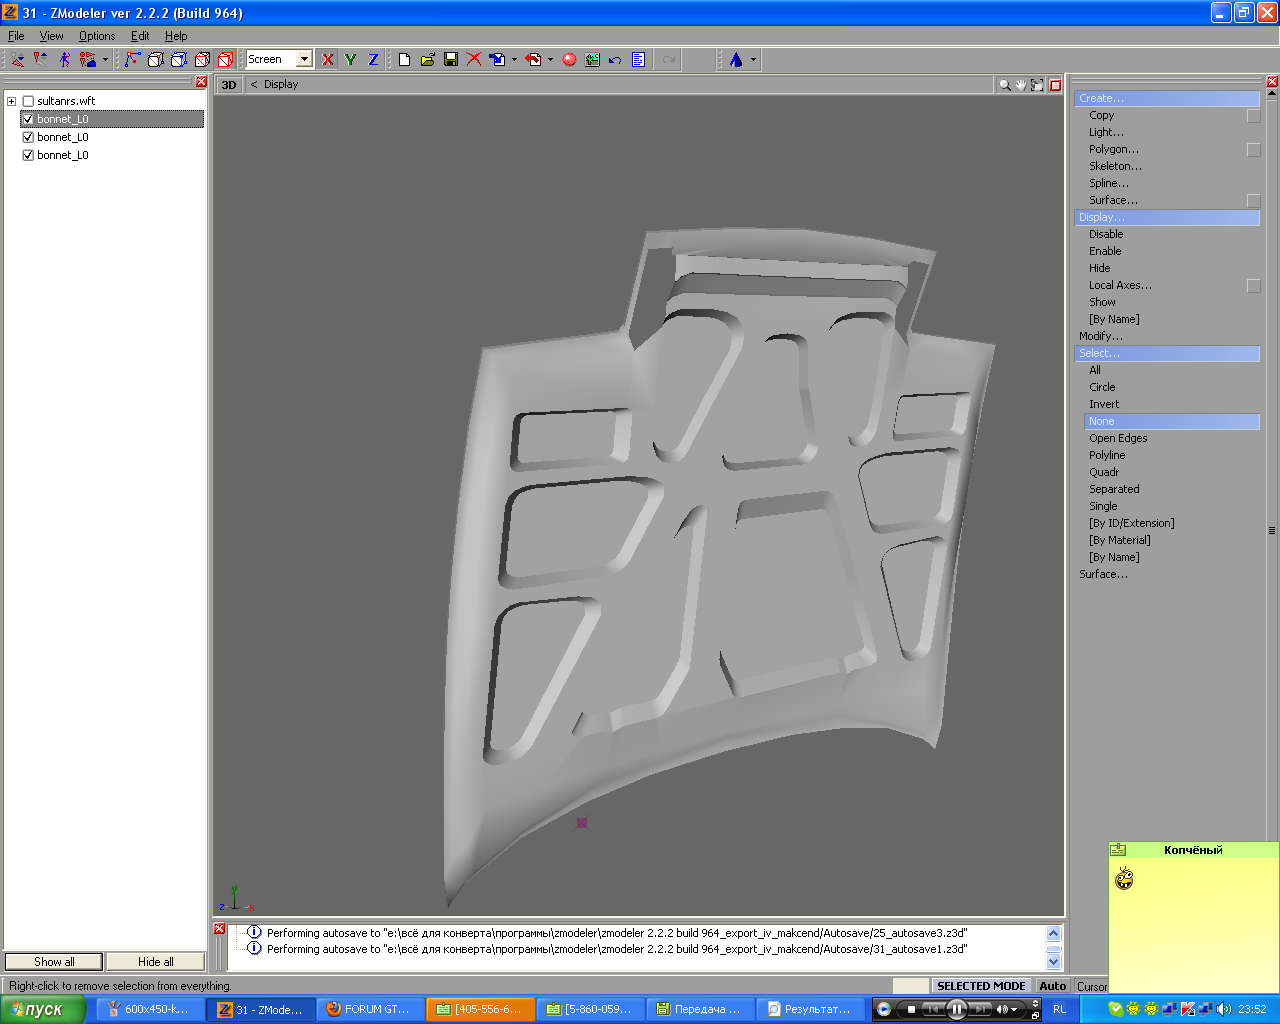Toggle the square box beside Polygon…
The height and width of the screenshot is (1024, 1280).
point(1253,150)
